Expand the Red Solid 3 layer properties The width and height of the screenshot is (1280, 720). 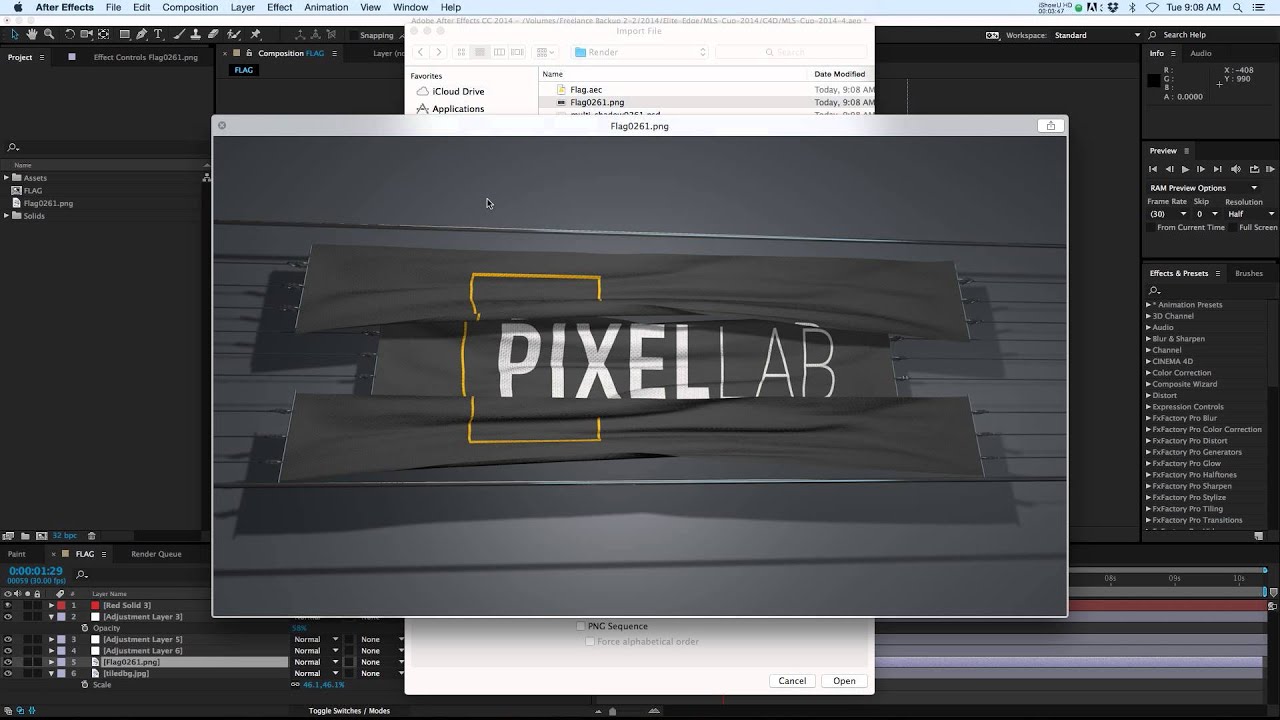pos(51,605)
